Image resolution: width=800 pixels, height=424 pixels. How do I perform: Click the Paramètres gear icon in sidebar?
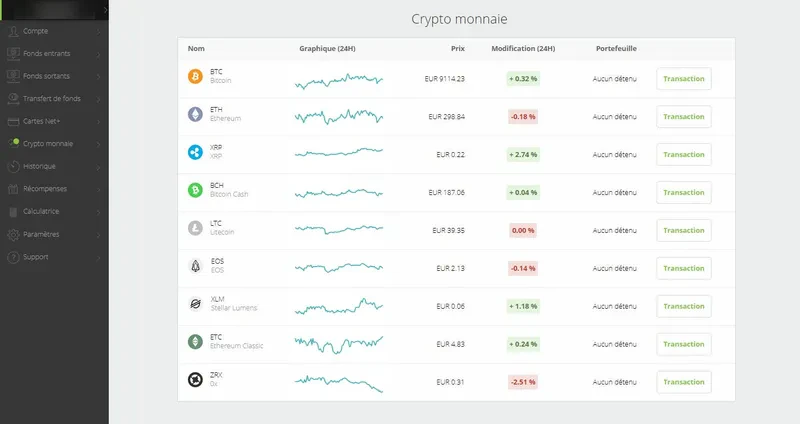coord(13,235)
